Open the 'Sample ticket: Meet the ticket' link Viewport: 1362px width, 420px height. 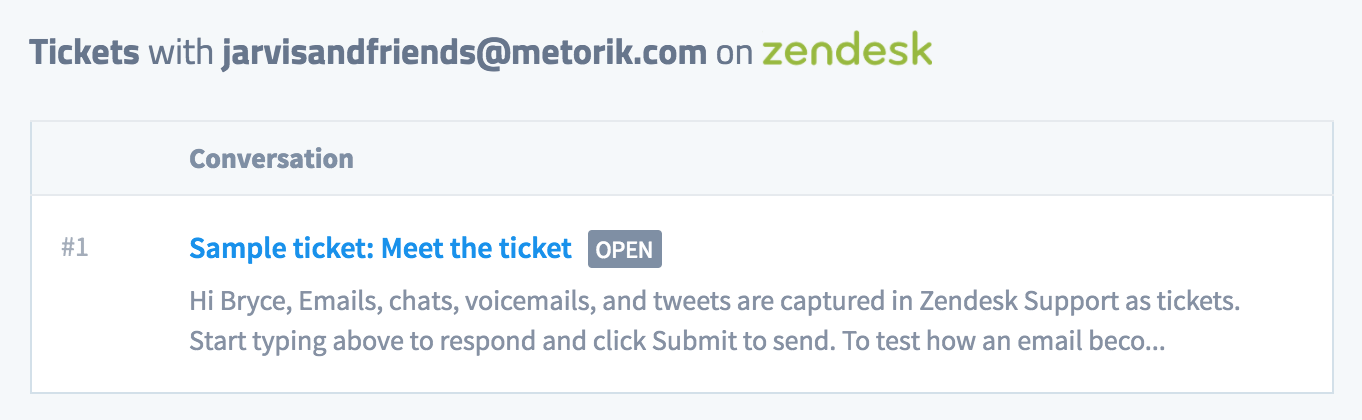pos(380,248)
